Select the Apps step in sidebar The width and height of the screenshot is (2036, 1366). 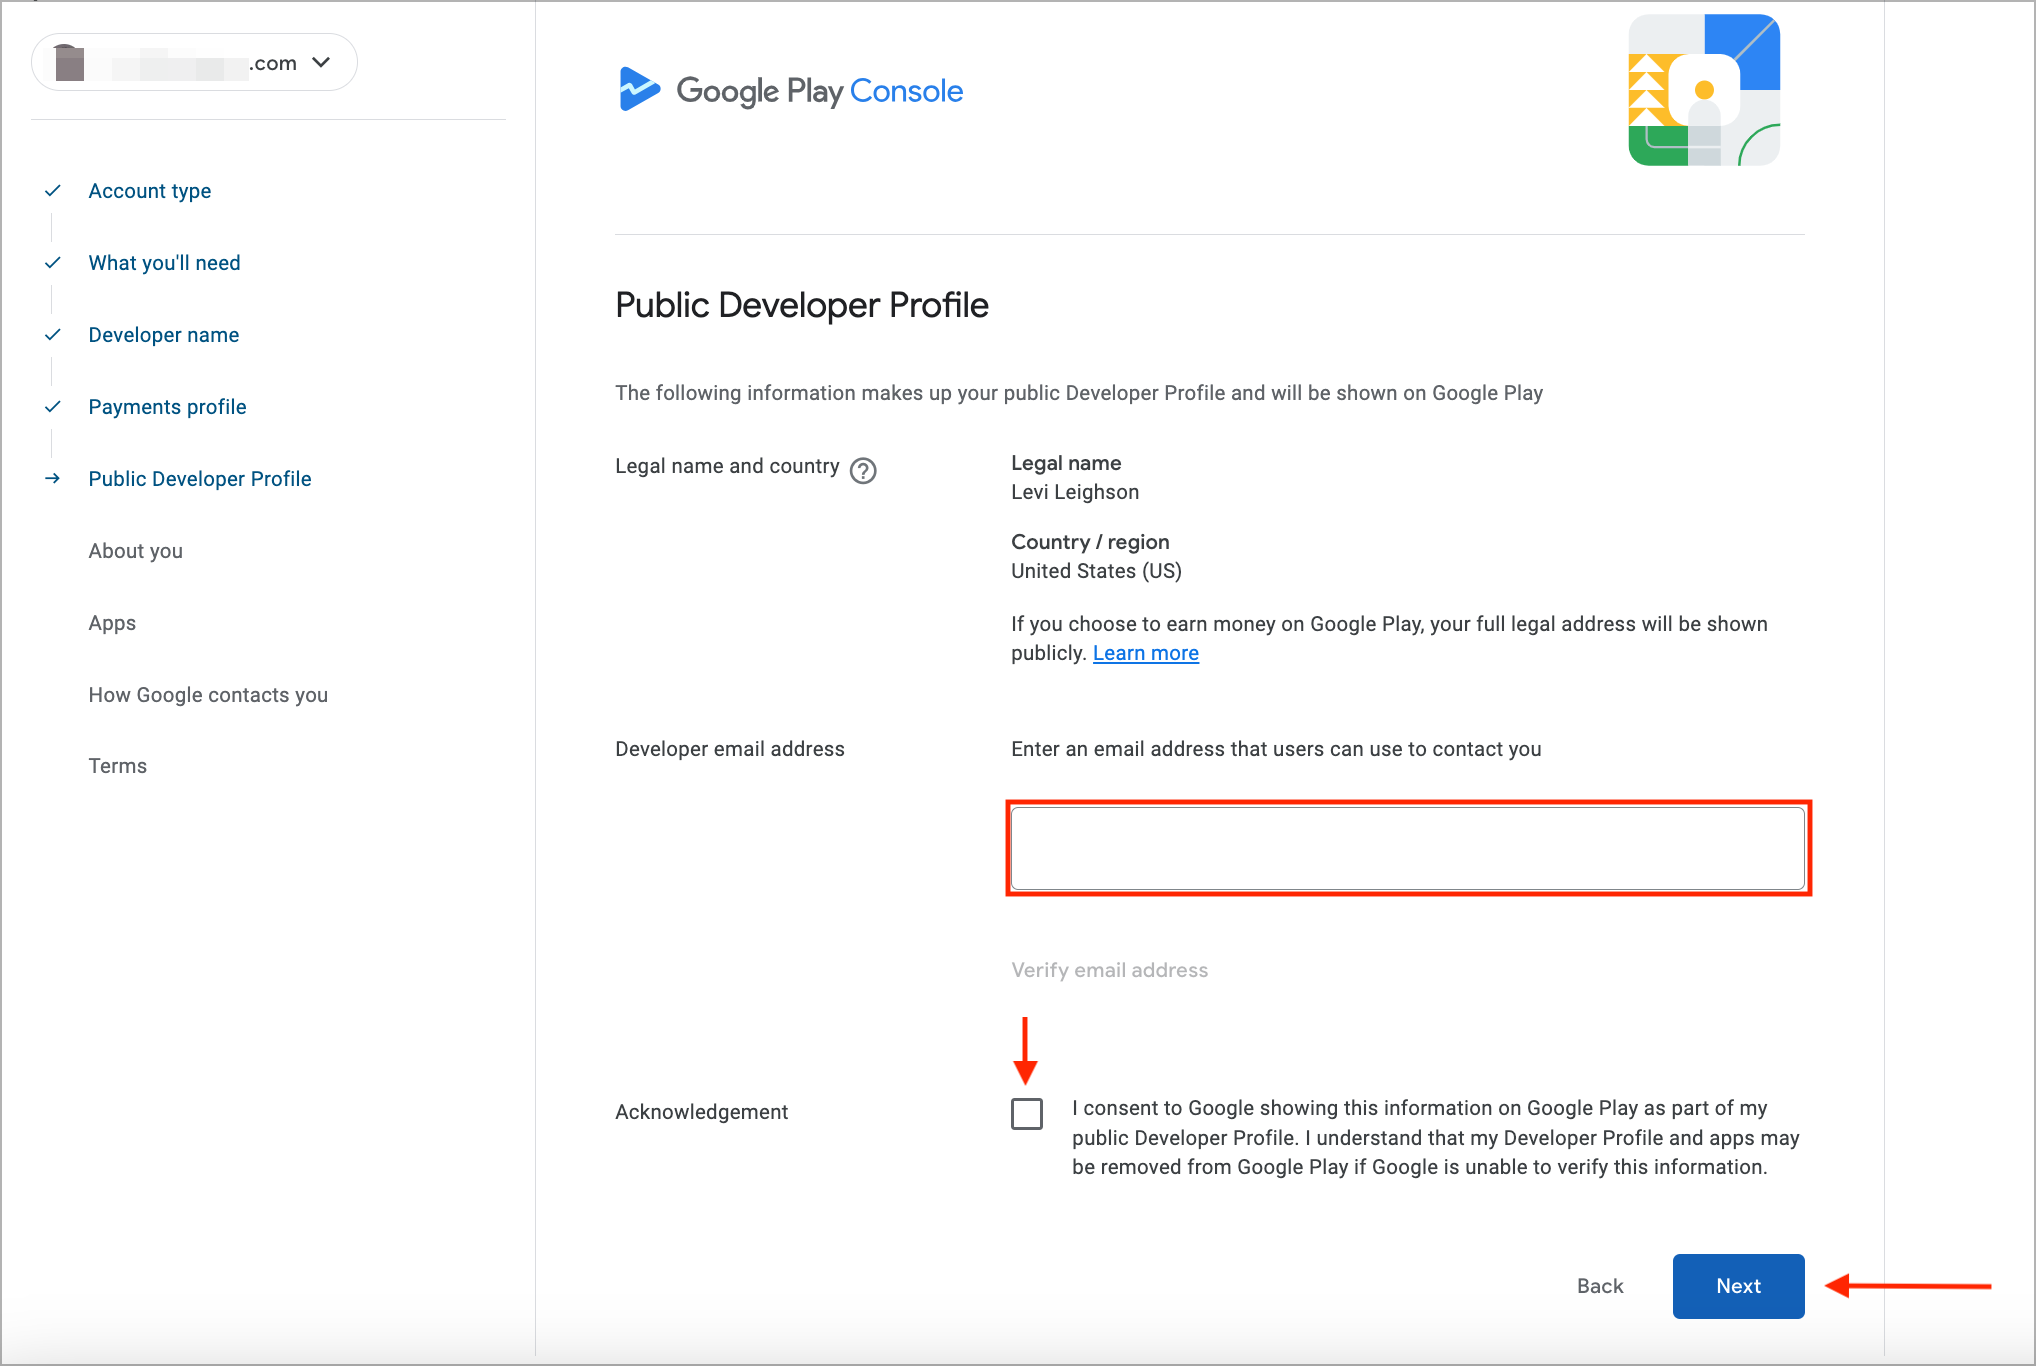(x=112, y=623)
